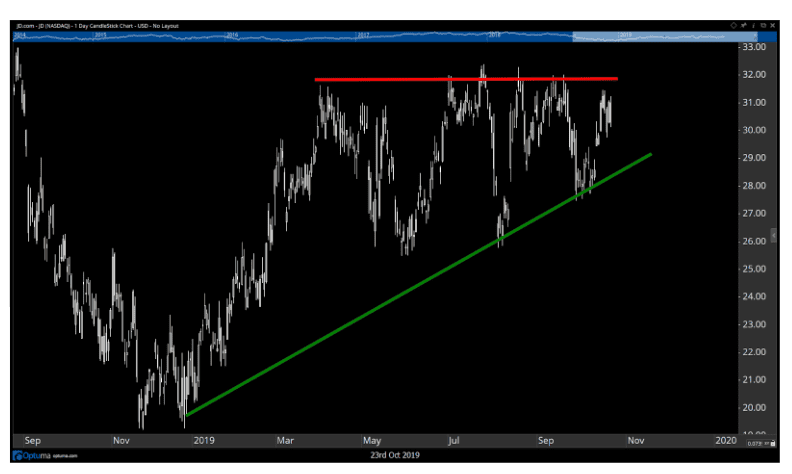Click the 2016 label in the navigator strip
This screenshot has width=792, height=474.
coord(232,35)
